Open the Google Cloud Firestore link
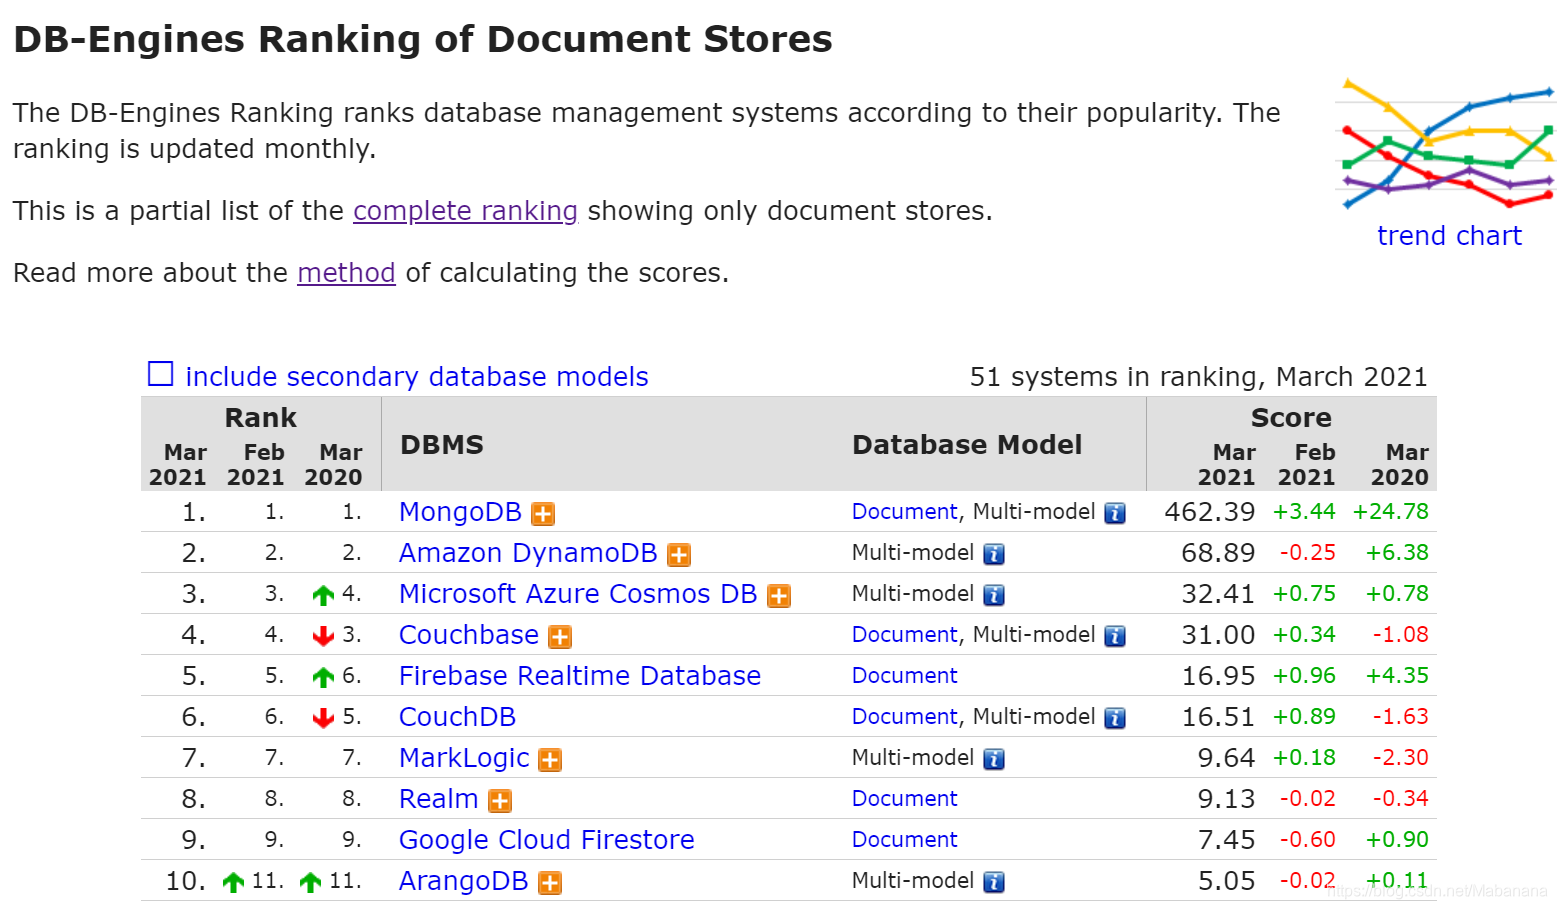1557x909 pixels. [547, 840]
